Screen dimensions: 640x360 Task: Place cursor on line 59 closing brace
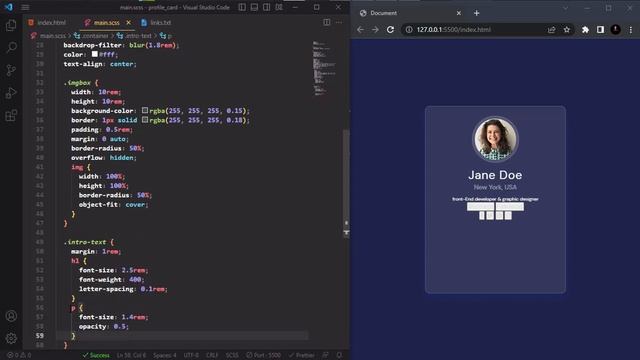tap(73, 336)
